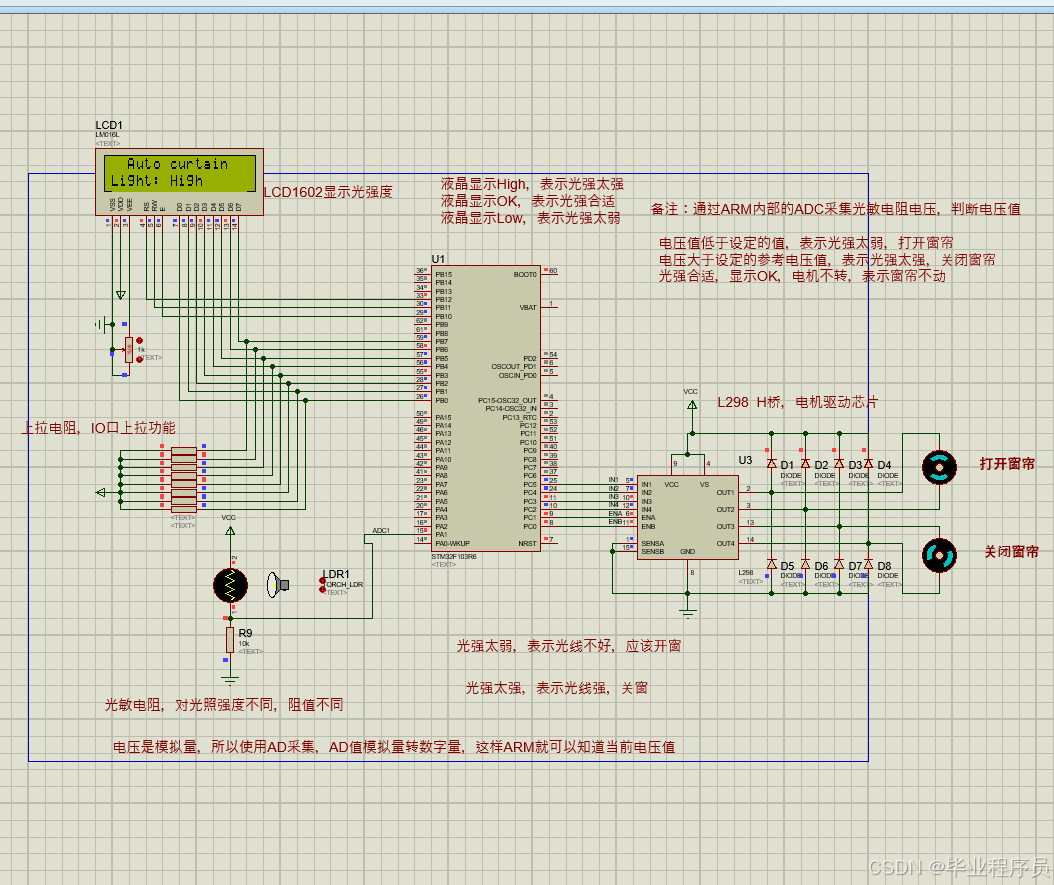Select the D6 diode symbol

[805, 564]
